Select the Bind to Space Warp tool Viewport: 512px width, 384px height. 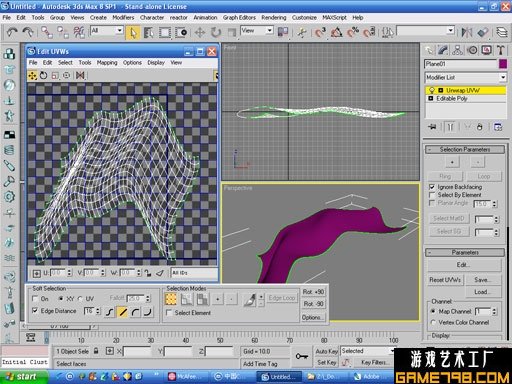tap(79, 32)
